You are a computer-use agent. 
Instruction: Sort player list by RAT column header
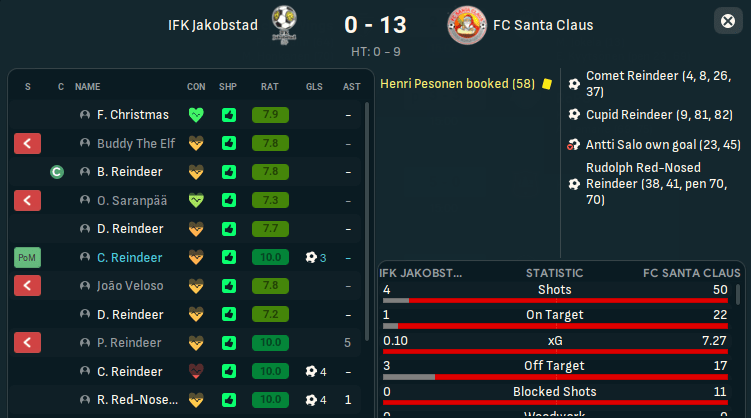(270, 87)
